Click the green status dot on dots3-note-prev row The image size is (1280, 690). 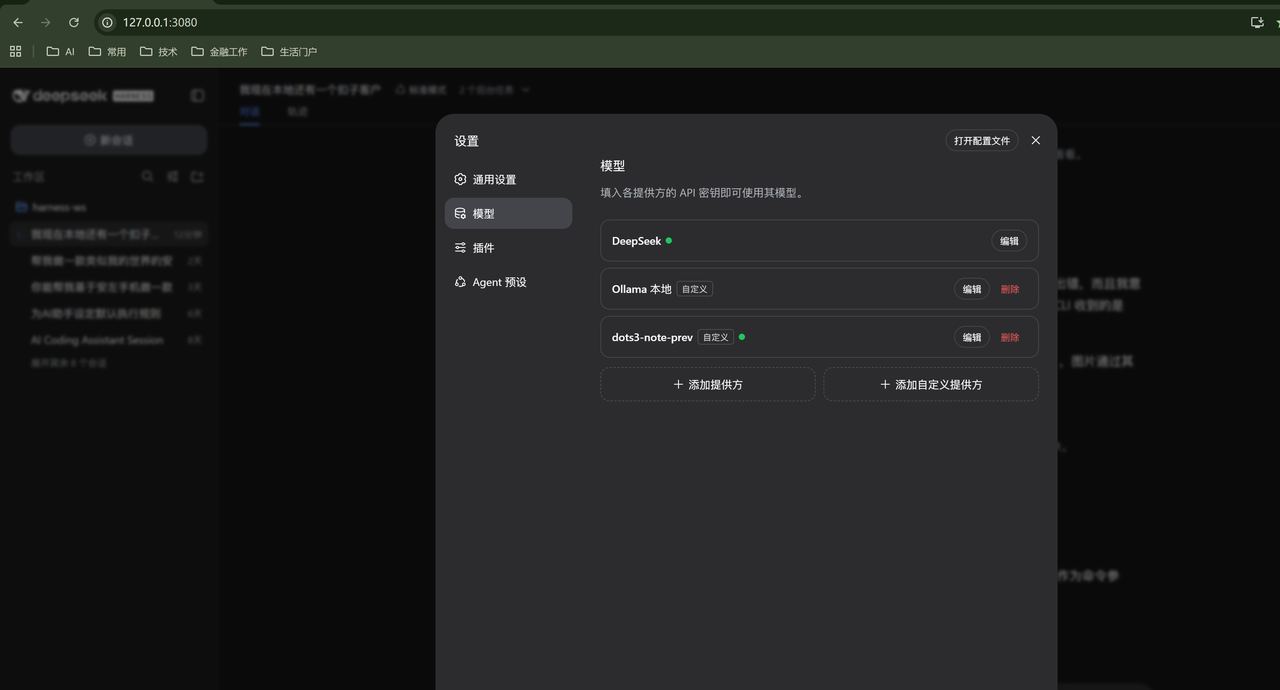click(x=741, y=337)
